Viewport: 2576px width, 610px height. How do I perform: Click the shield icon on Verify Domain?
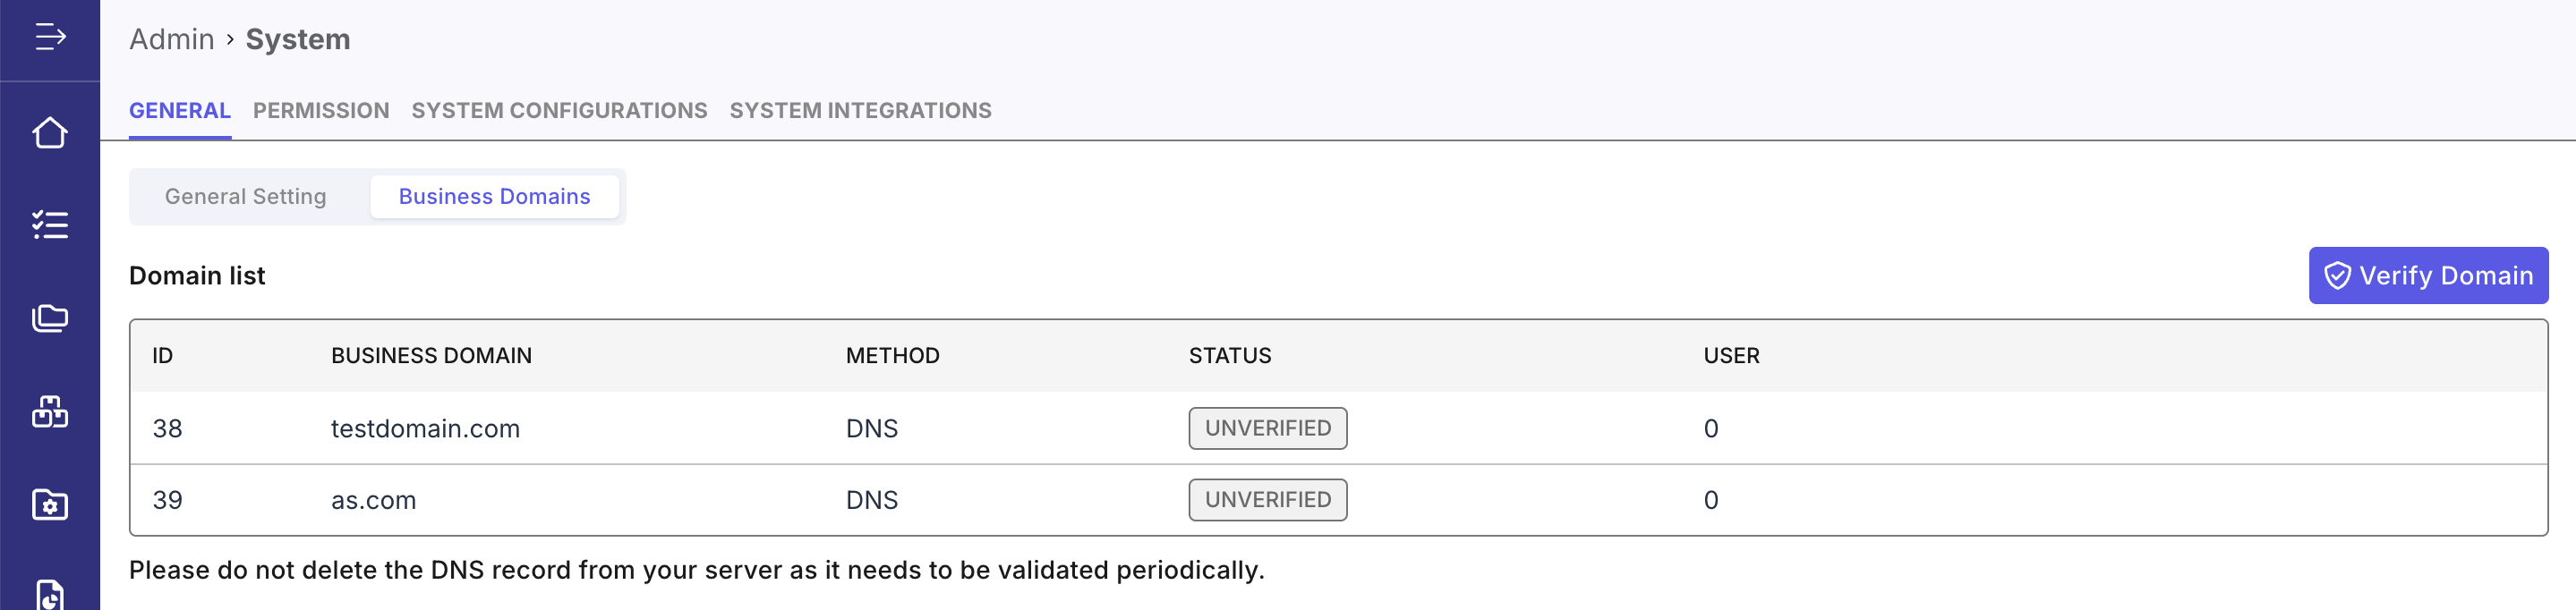tap(2337, 276)
